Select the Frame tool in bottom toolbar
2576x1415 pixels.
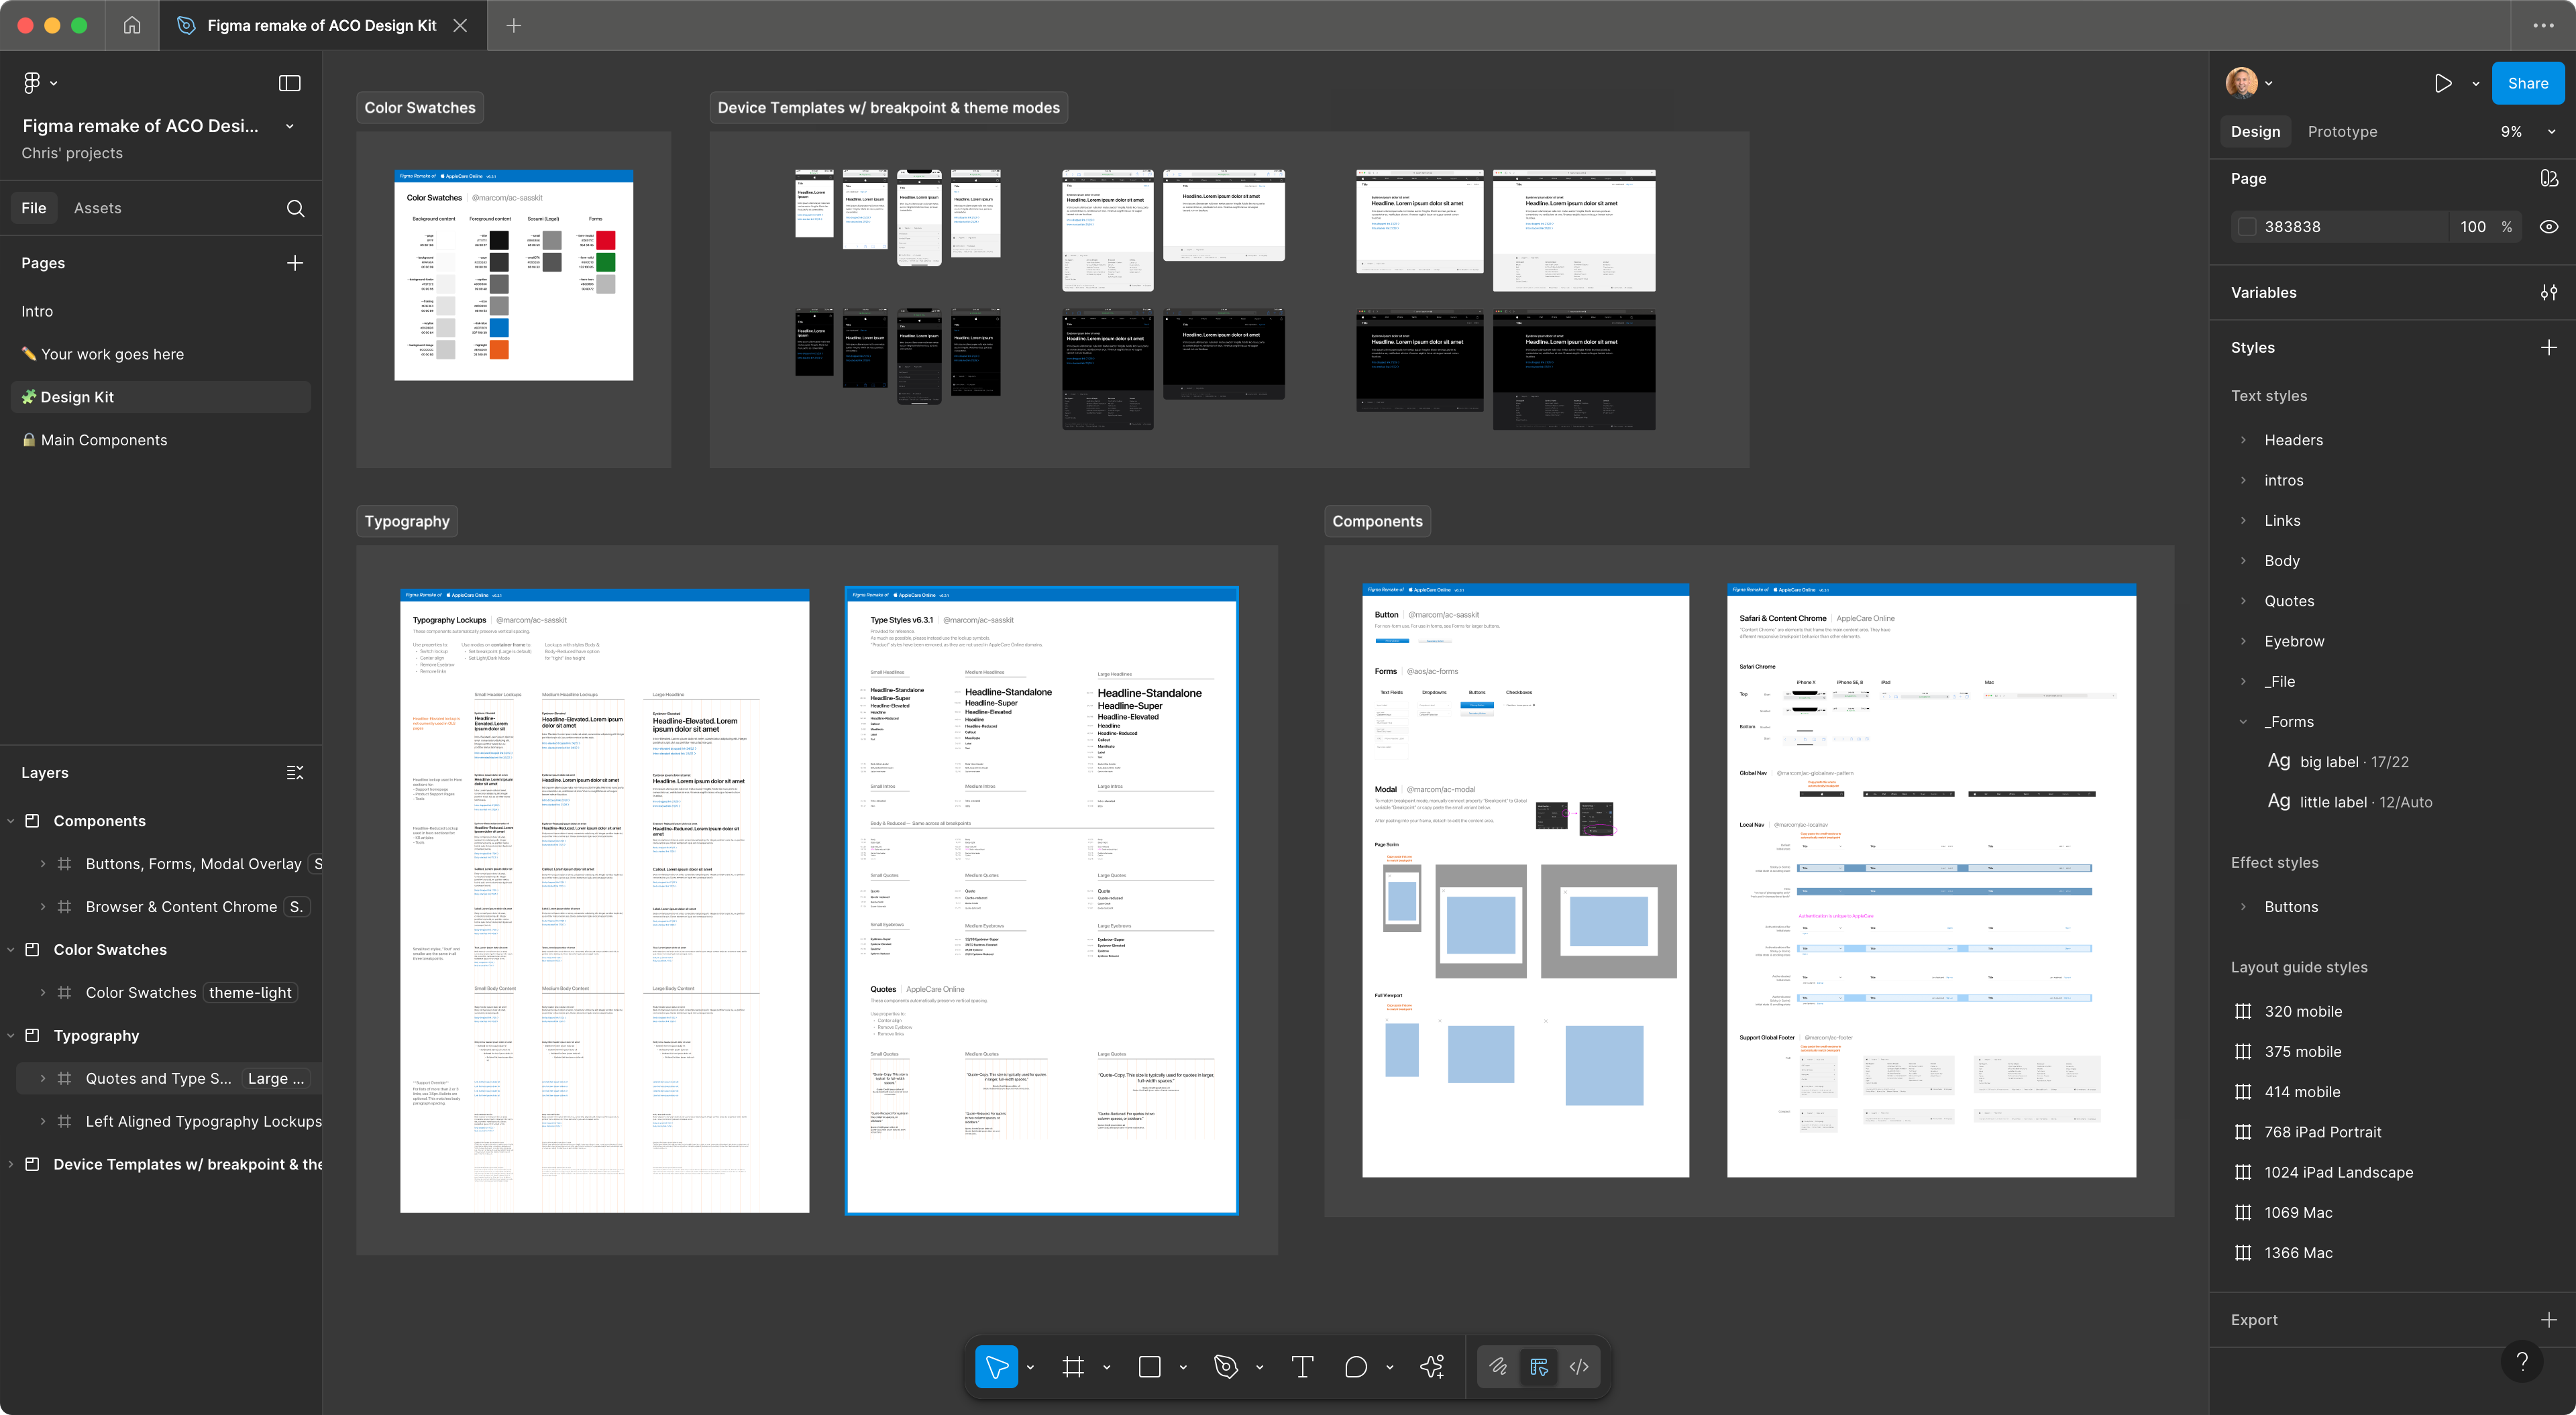1073,1367
